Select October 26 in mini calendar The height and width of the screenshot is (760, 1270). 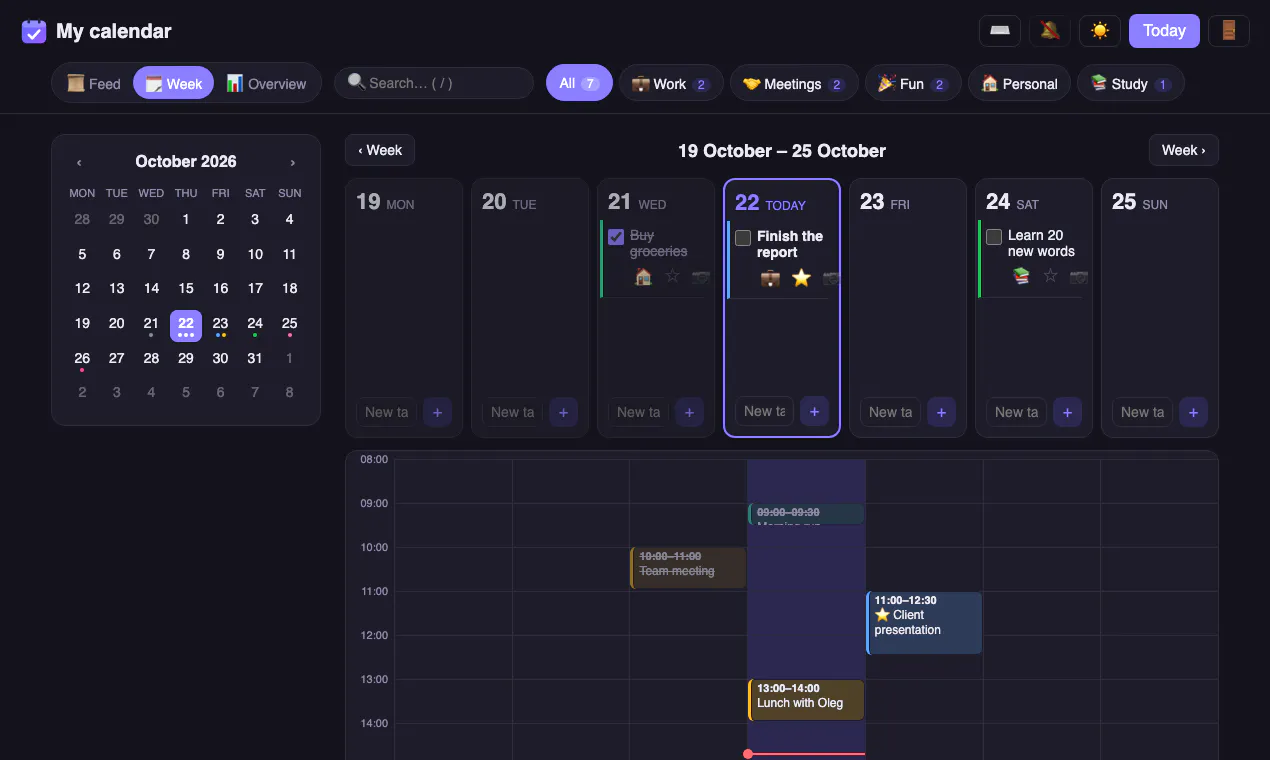(82, 358)
